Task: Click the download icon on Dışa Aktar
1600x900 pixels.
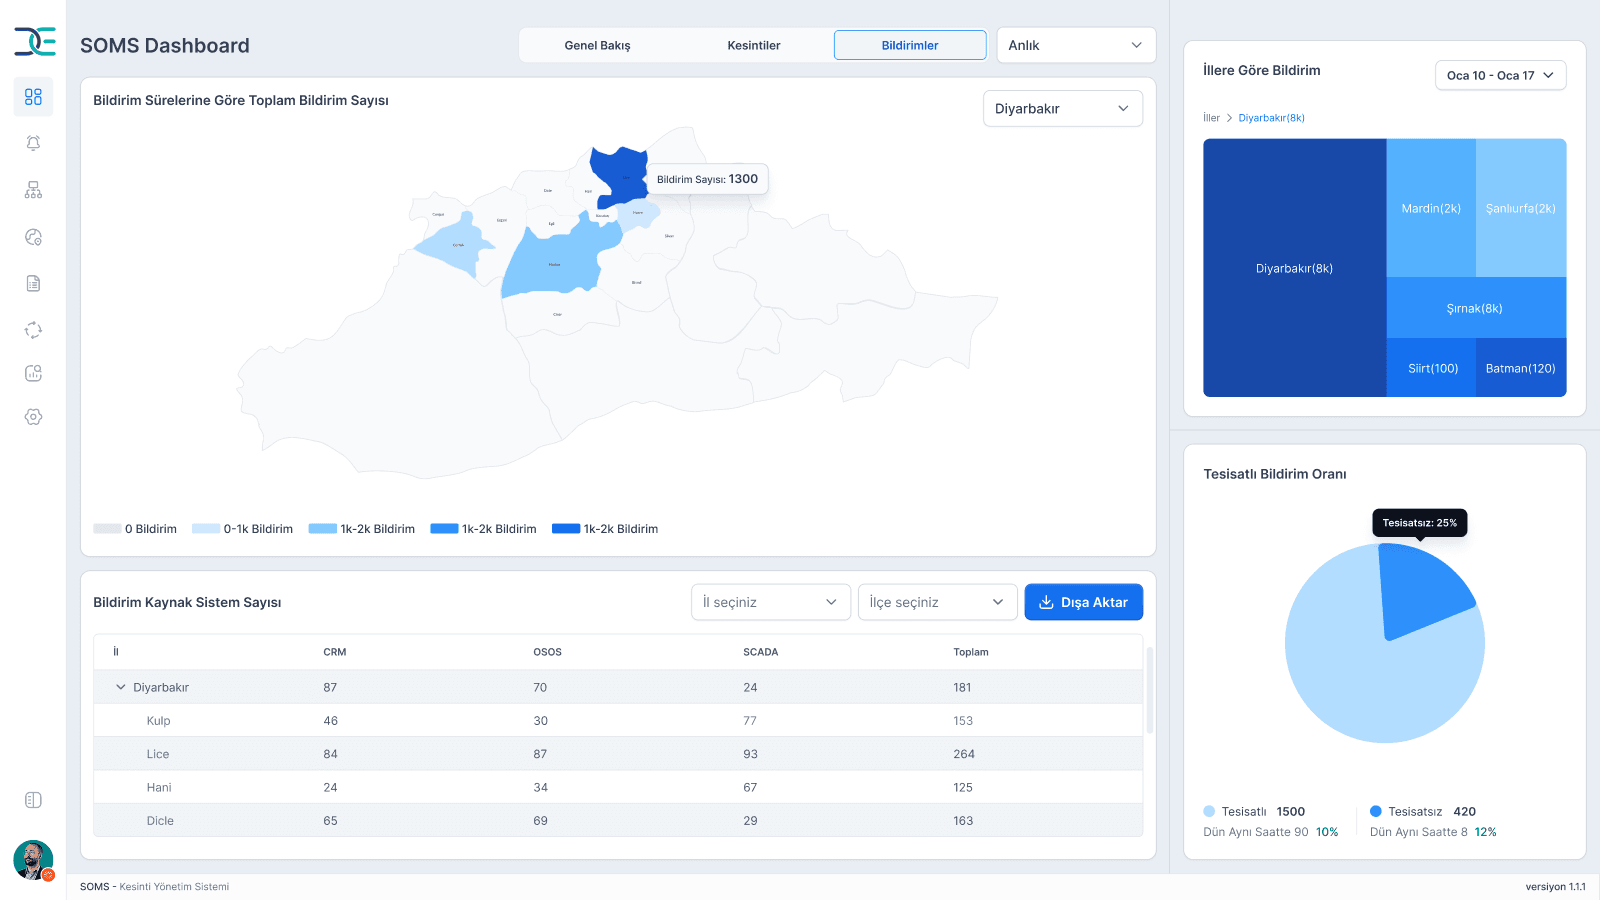Action: tap(1046, 602)
